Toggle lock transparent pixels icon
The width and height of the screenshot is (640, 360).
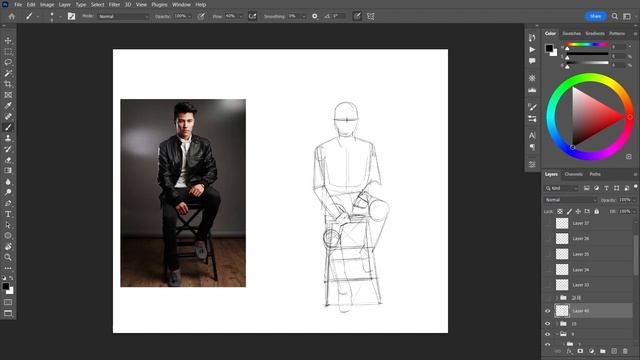(x=560, y=211)
